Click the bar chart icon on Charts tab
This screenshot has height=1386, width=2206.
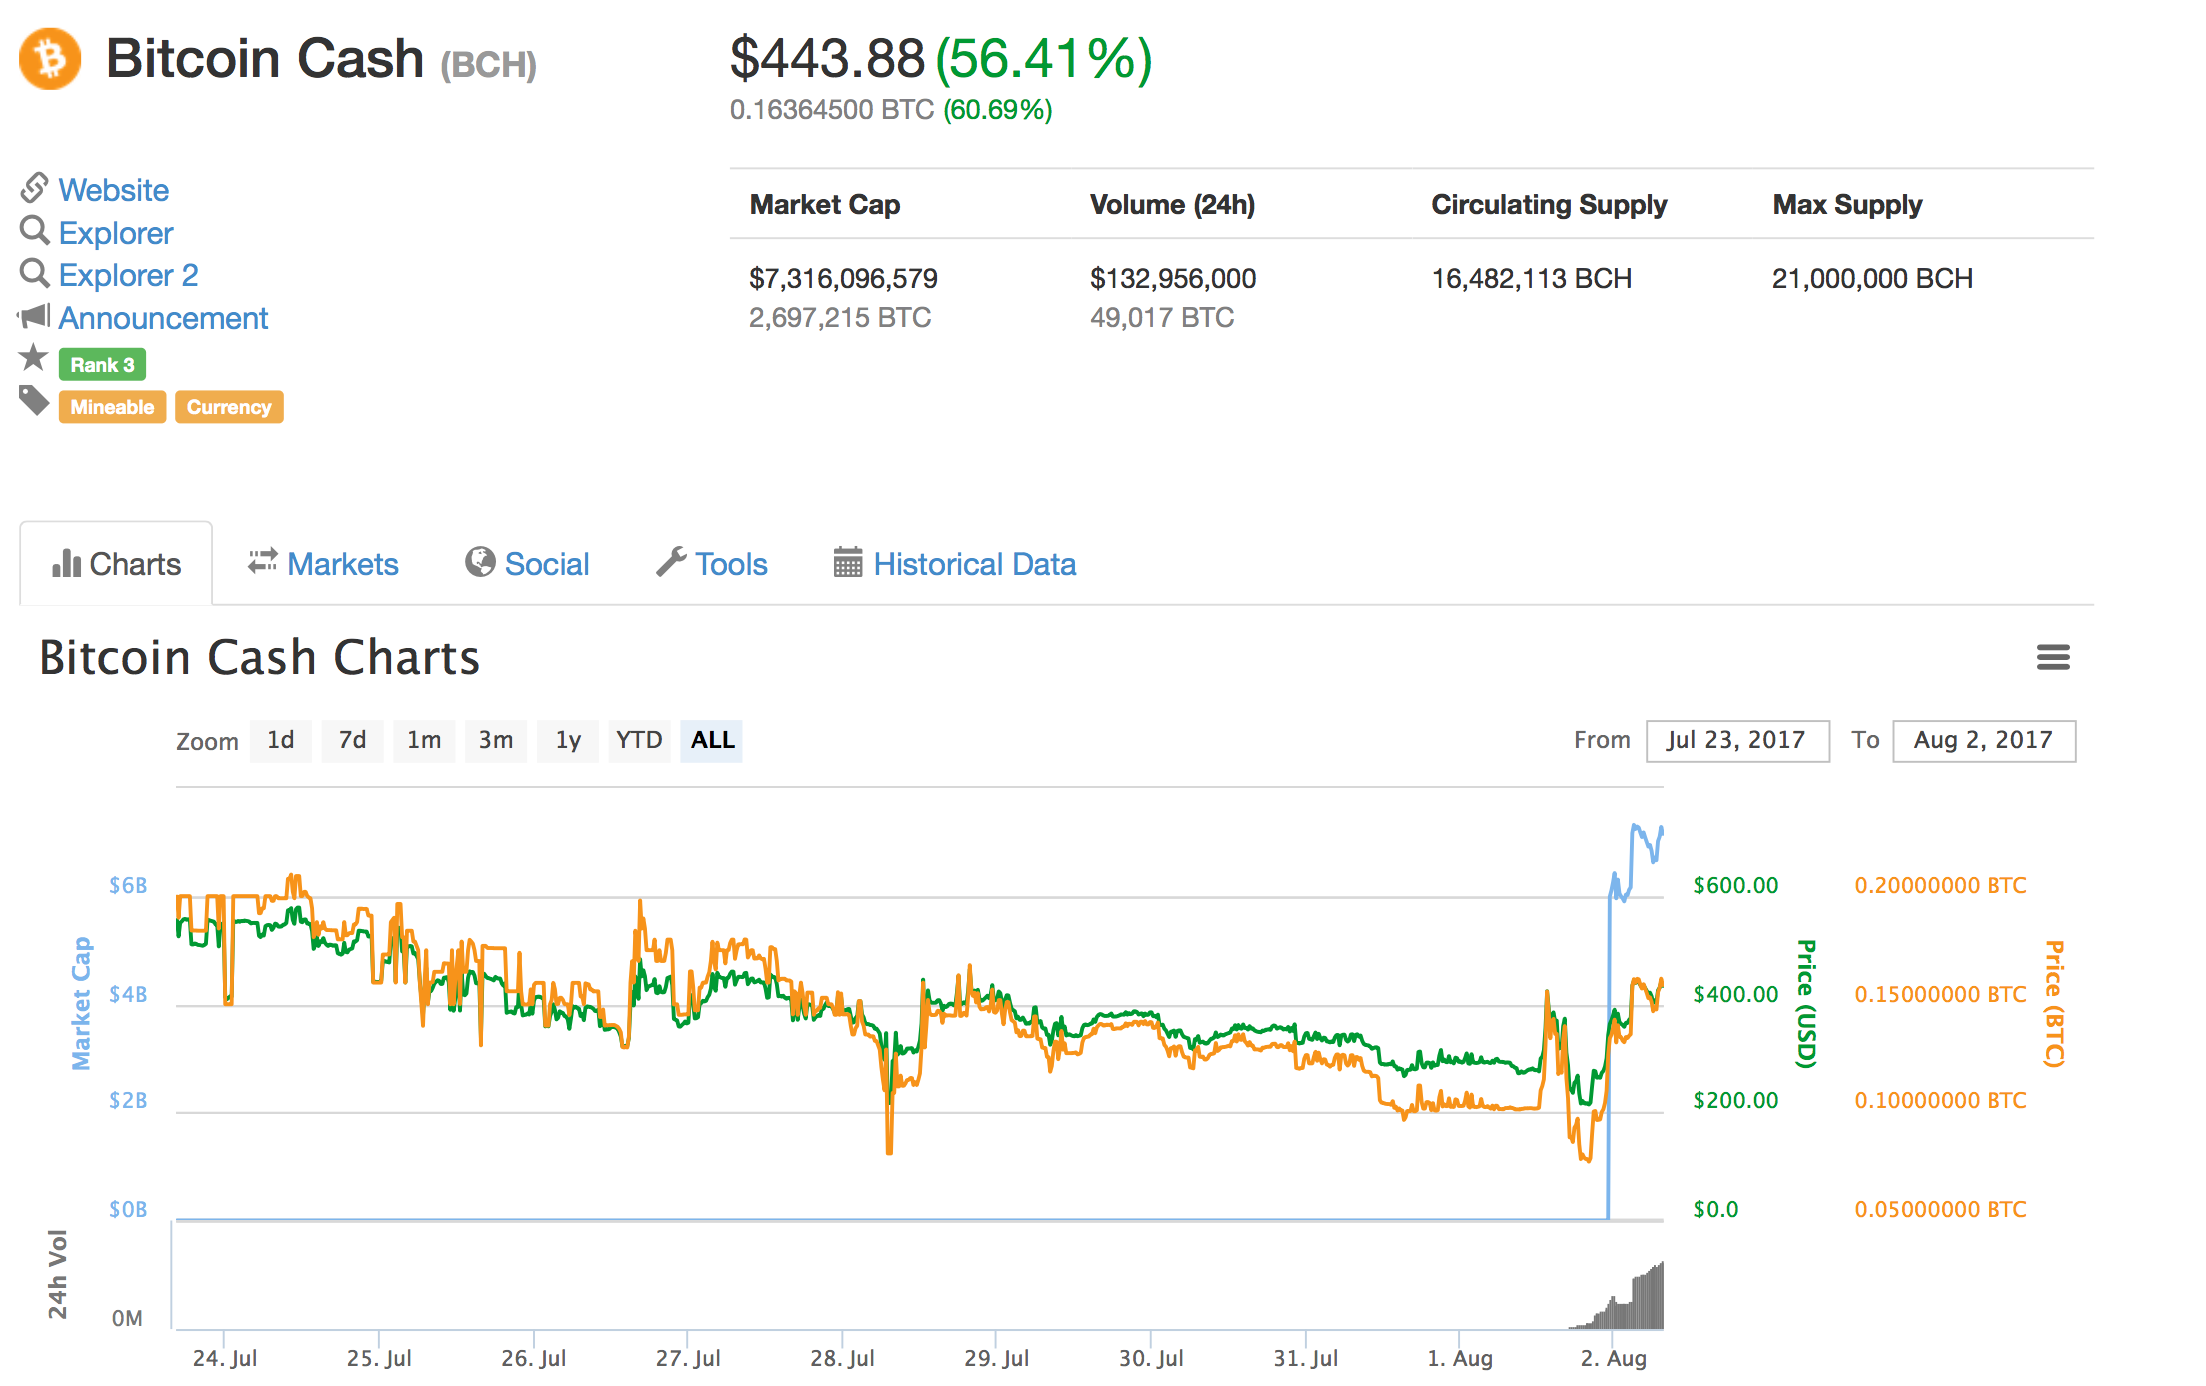(66, 564)
